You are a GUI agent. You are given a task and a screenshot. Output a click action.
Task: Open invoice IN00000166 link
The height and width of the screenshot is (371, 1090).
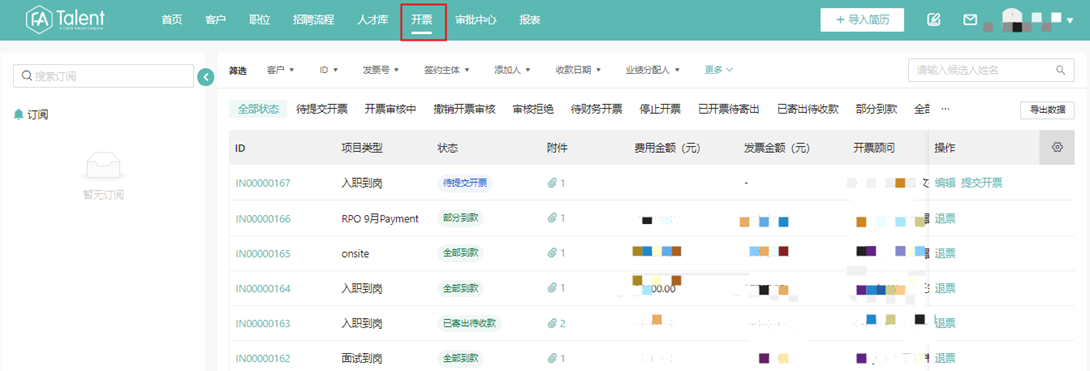pyautogui.click(x=263, y=219)
